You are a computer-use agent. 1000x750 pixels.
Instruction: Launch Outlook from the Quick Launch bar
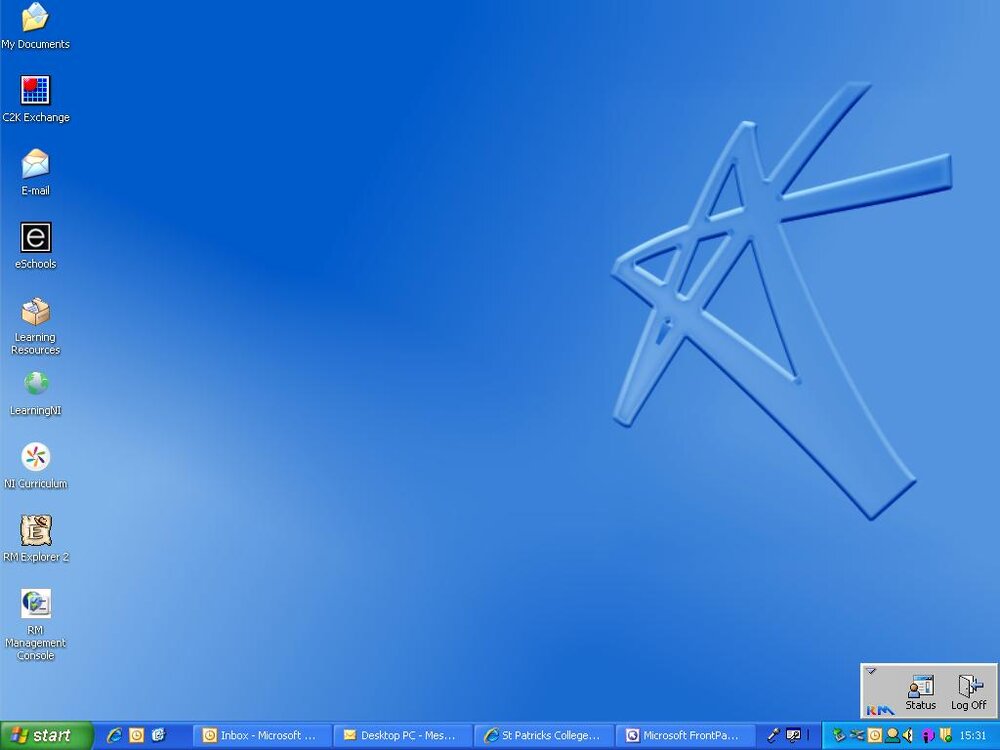tap(136, 736)
